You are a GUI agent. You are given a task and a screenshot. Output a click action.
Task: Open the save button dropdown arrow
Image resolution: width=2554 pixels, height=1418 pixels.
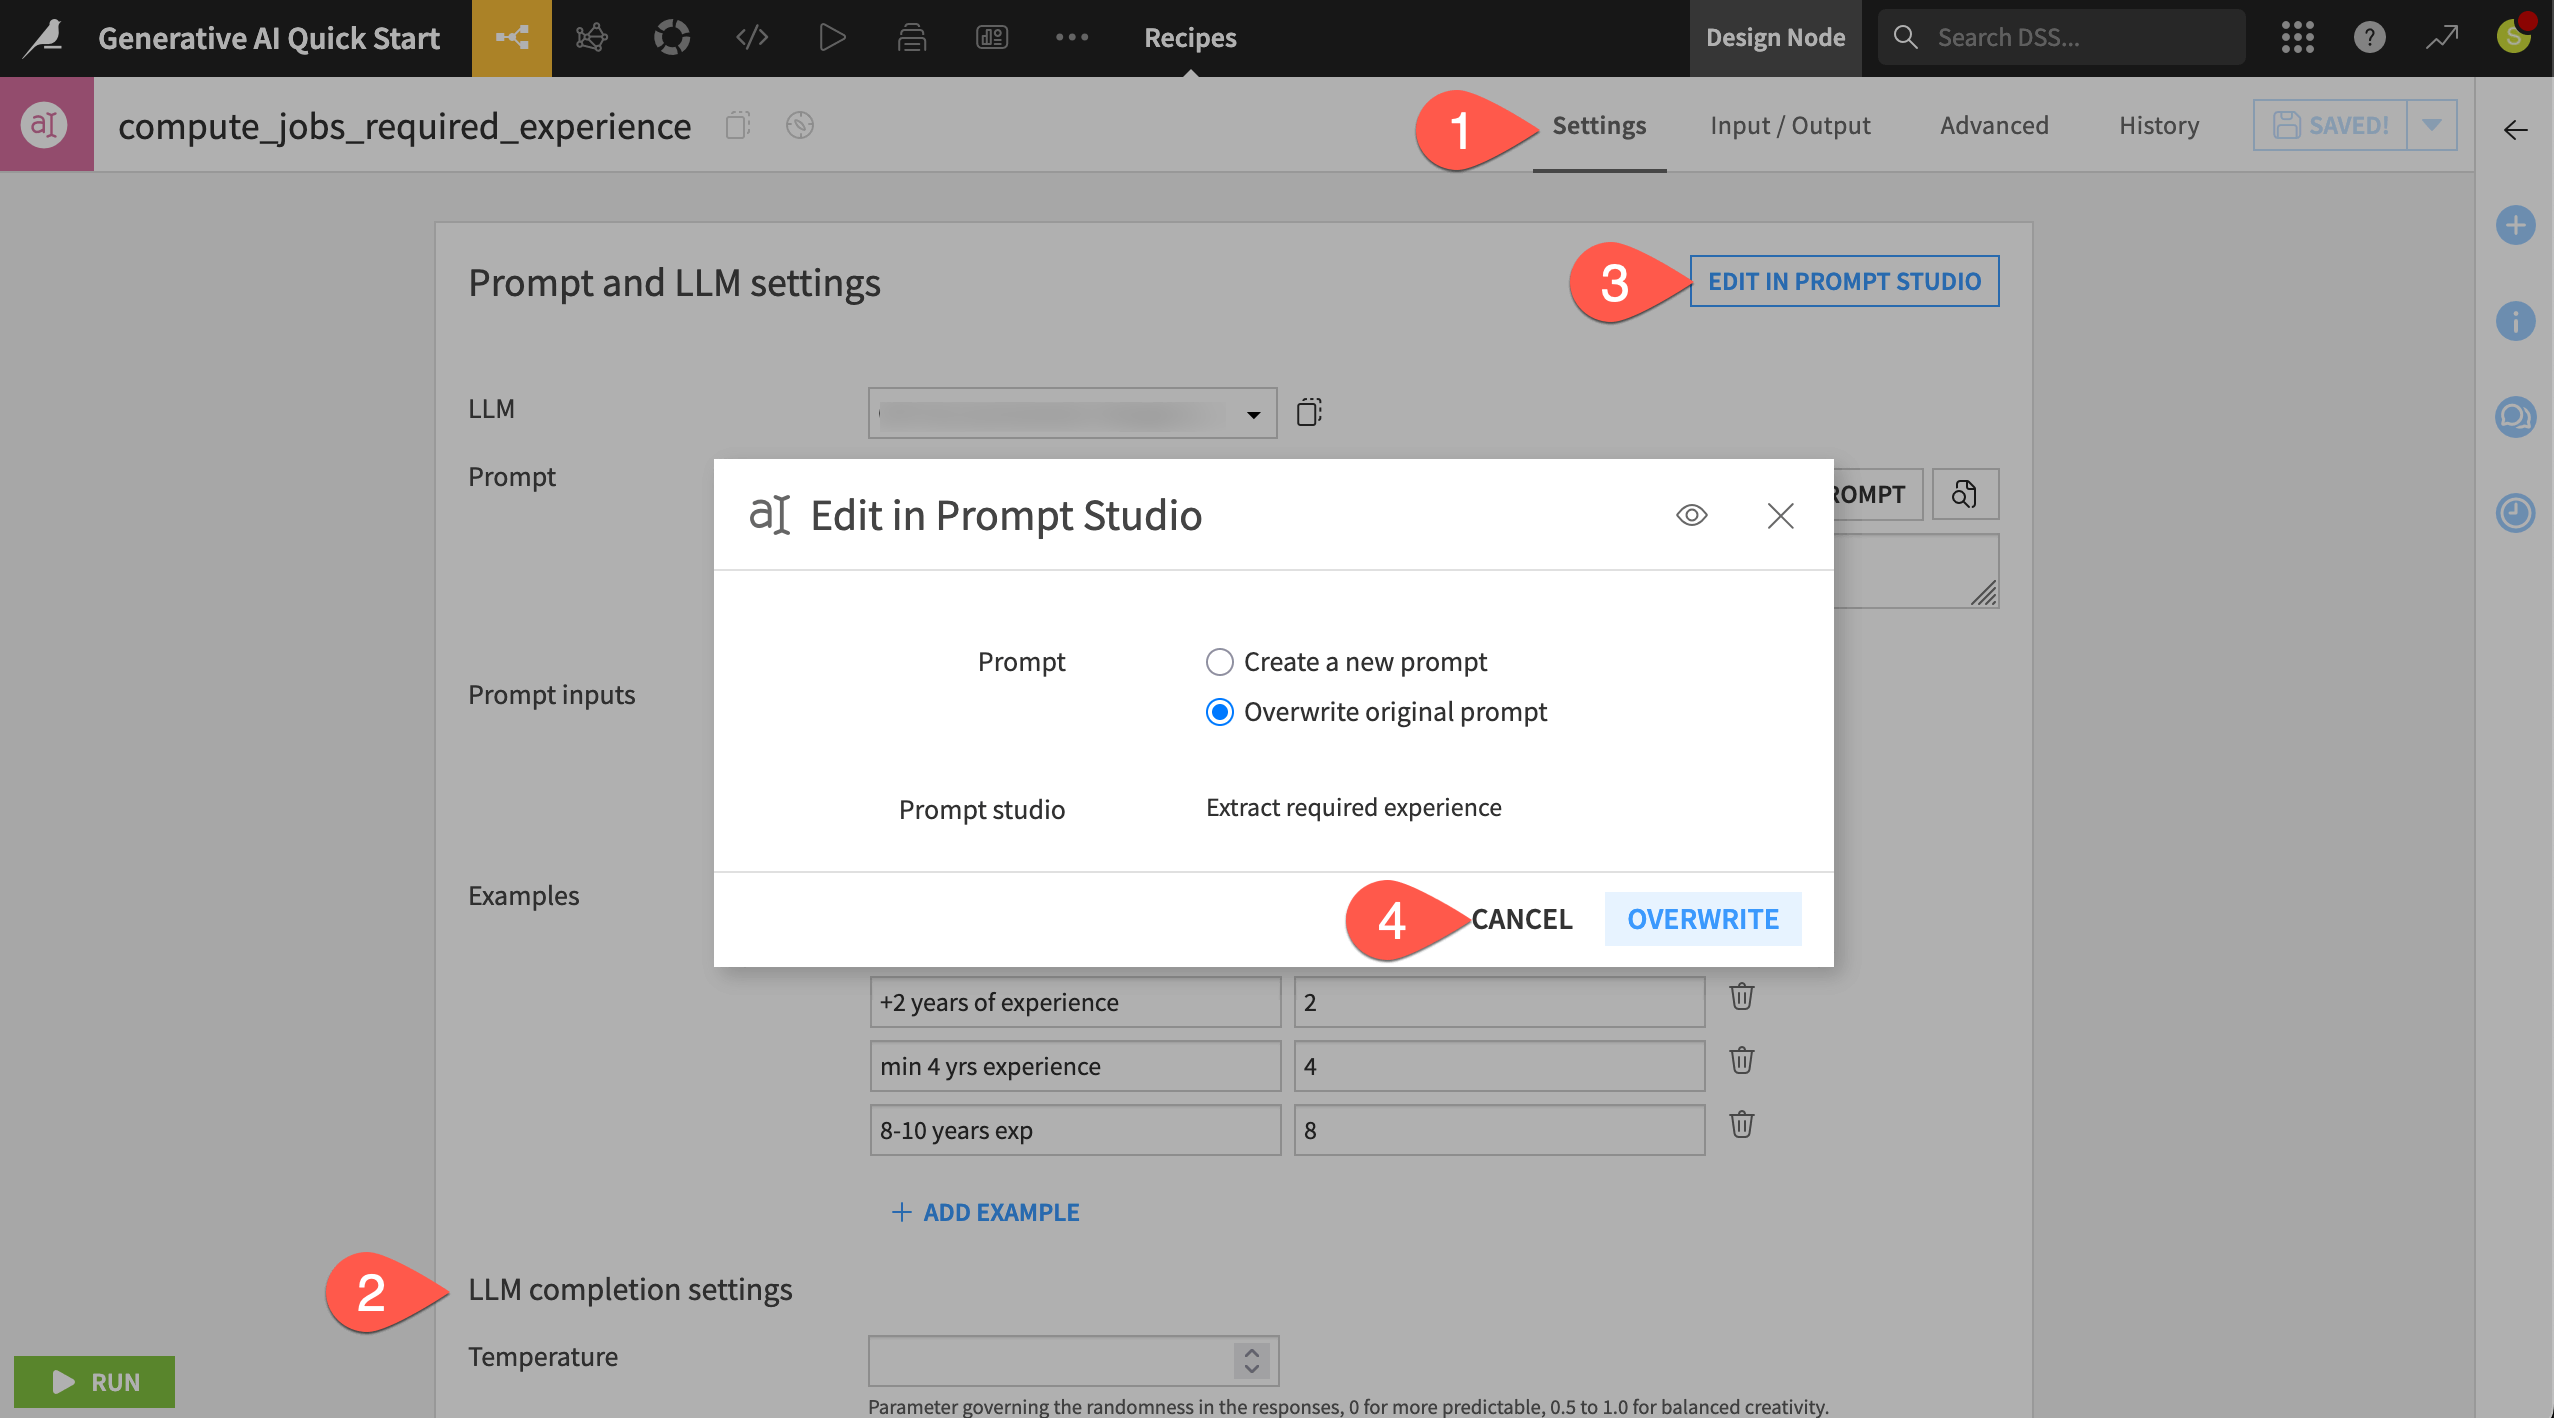[x=2432, y=125]
